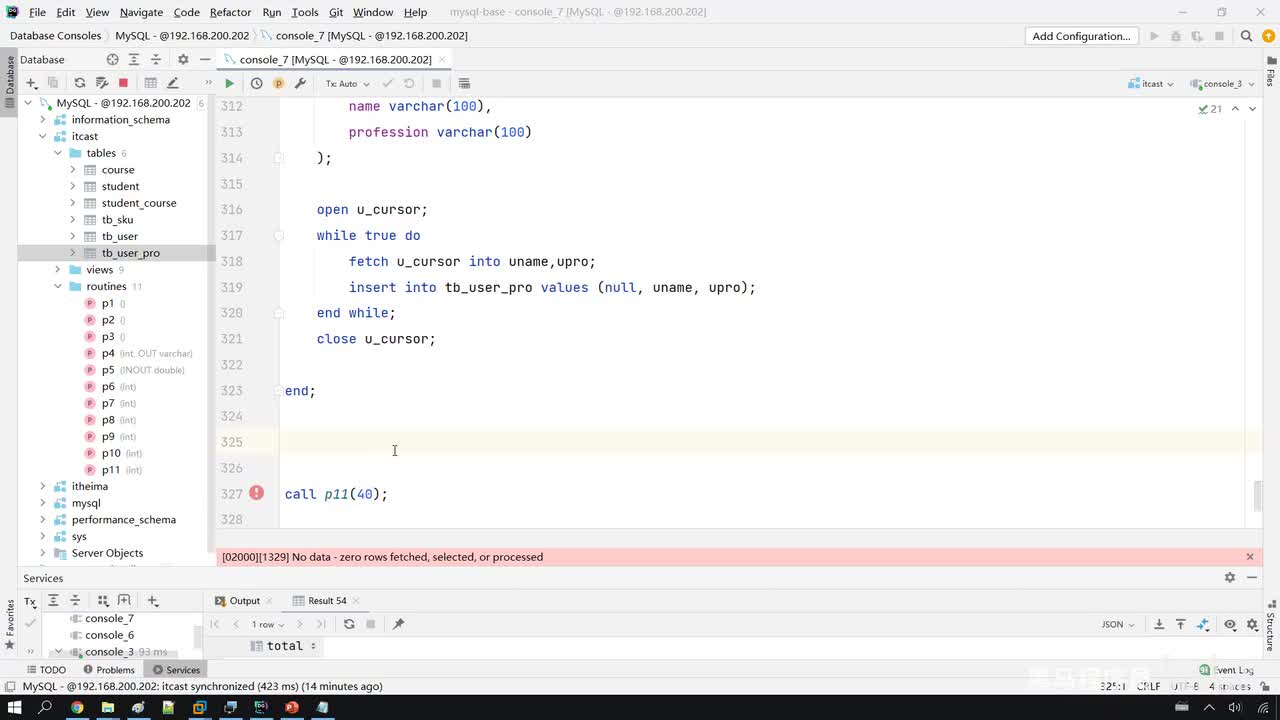Add a service with the plus icon
Screen dimensions: 1280x720
click(153, 601)
